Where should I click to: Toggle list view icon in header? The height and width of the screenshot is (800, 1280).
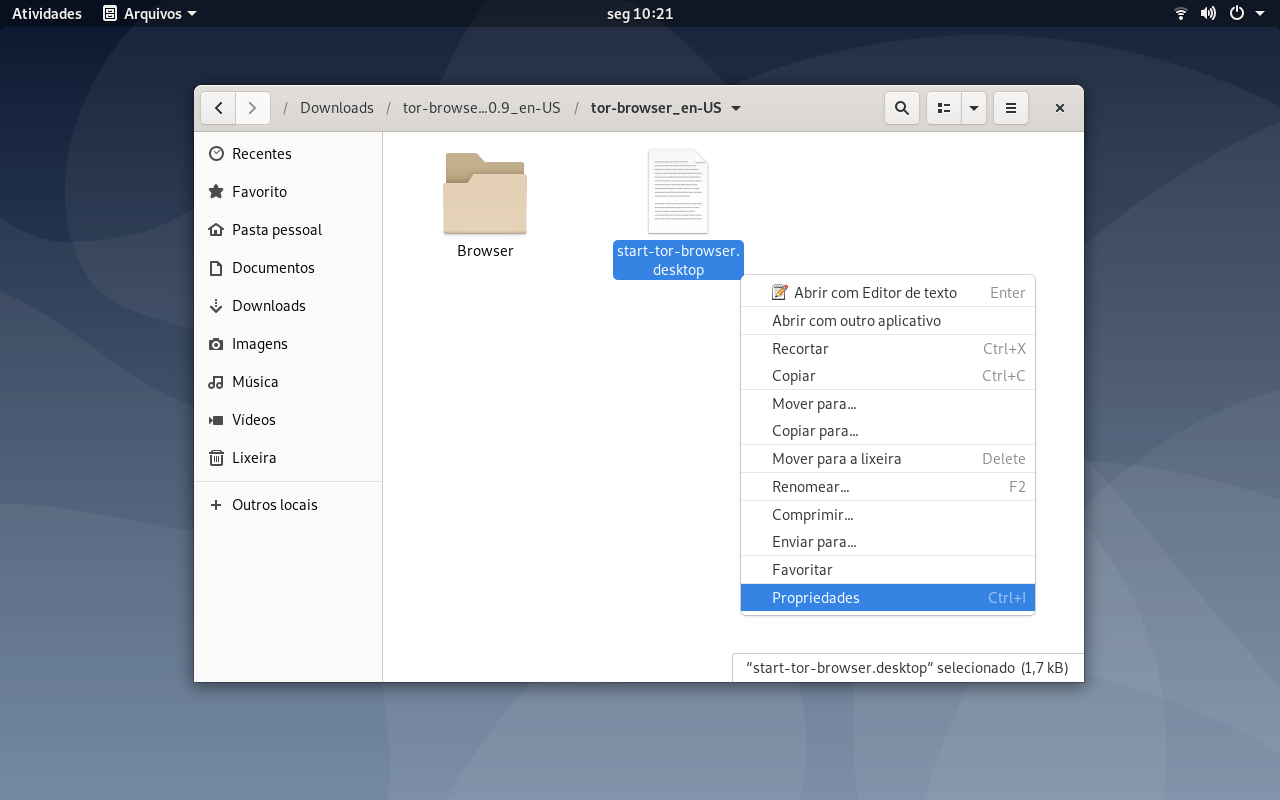tap(944, 108)
